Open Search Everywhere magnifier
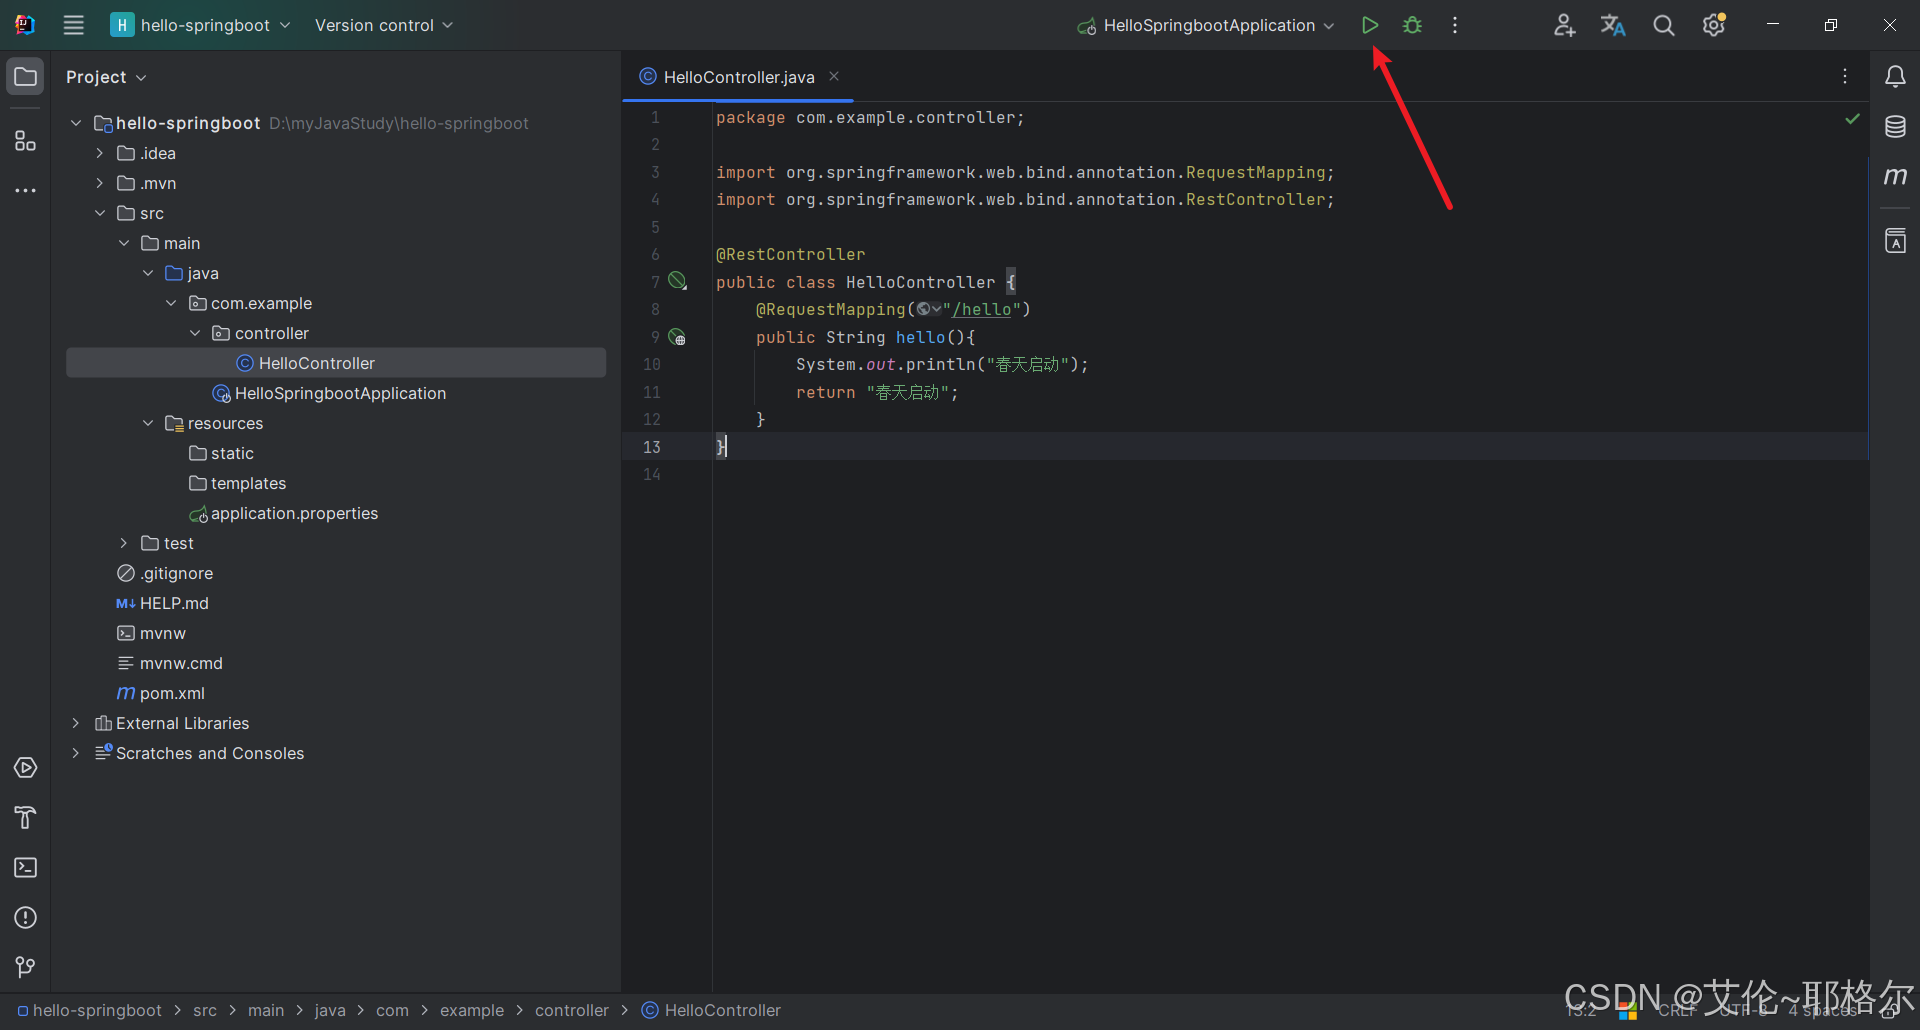Viewport: 1920px width, 1030px height. click(1663, 25)
